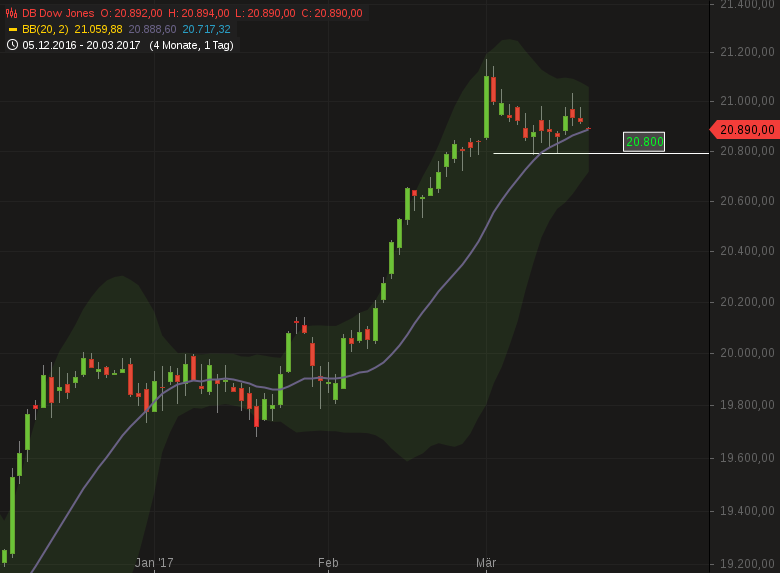Click the 20.000,00 price axis label
Viewport: 780px width, 573px height.
pos(747,353)
